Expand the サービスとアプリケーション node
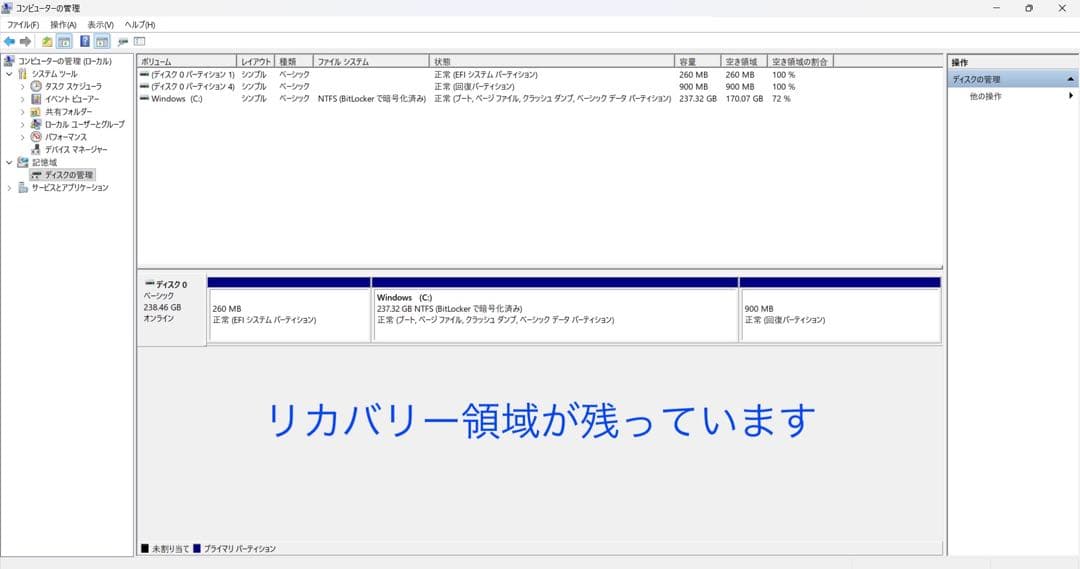 [x=9, y=187]
